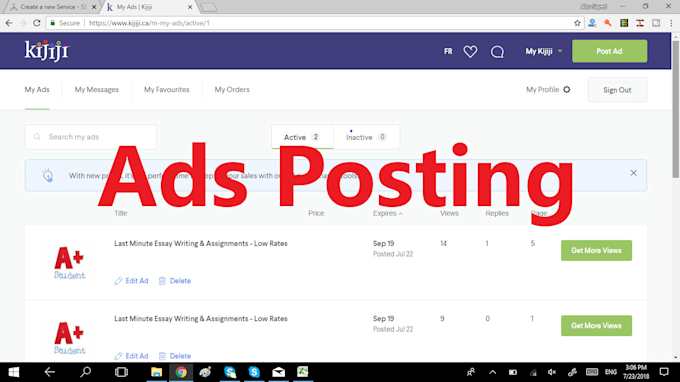Dismiss the promotion tips banner

click(x=634, y=173)
